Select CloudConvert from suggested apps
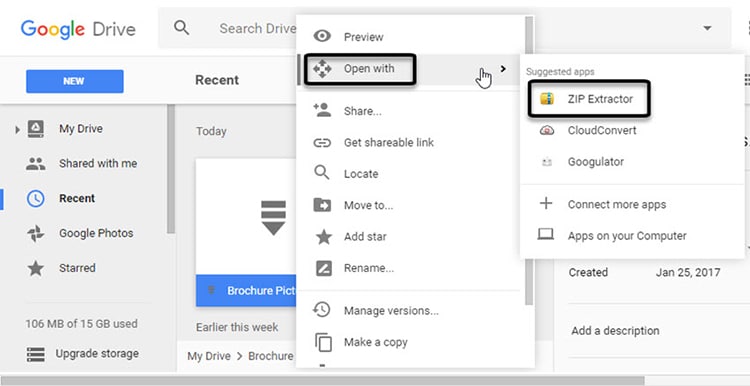This screenshot has width=750, height=386. coord(602,131)
